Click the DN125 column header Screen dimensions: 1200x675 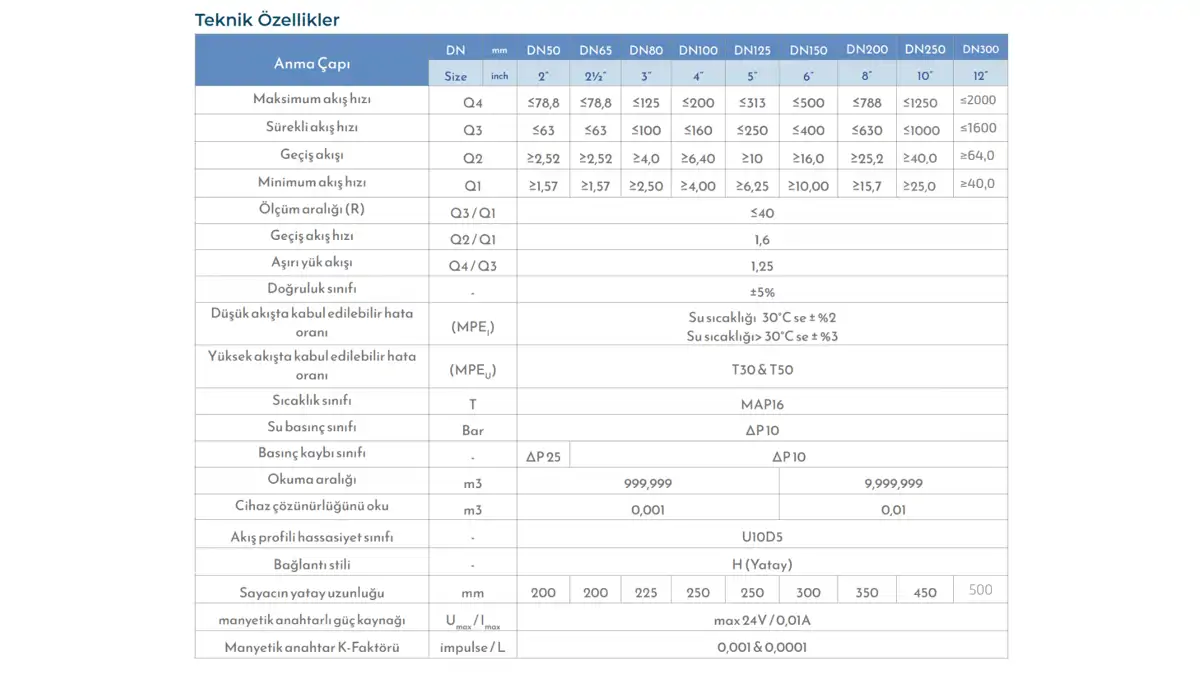tap(752, 50)
